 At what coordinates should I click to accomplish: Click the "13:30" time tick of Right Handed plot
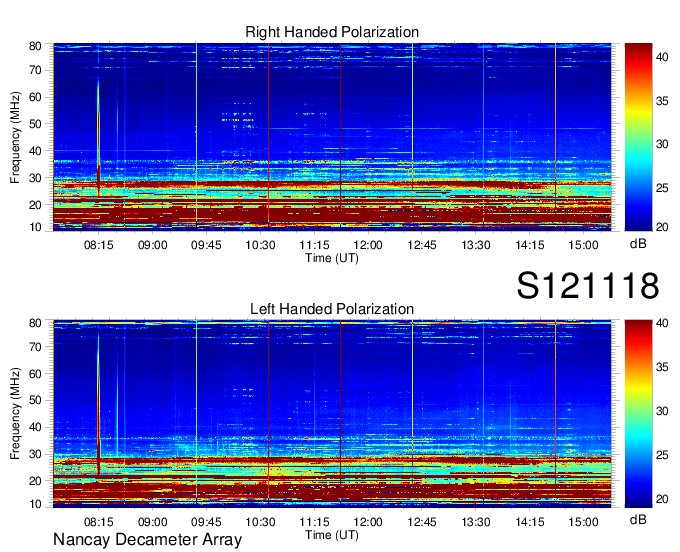click(x=476, y=245)
